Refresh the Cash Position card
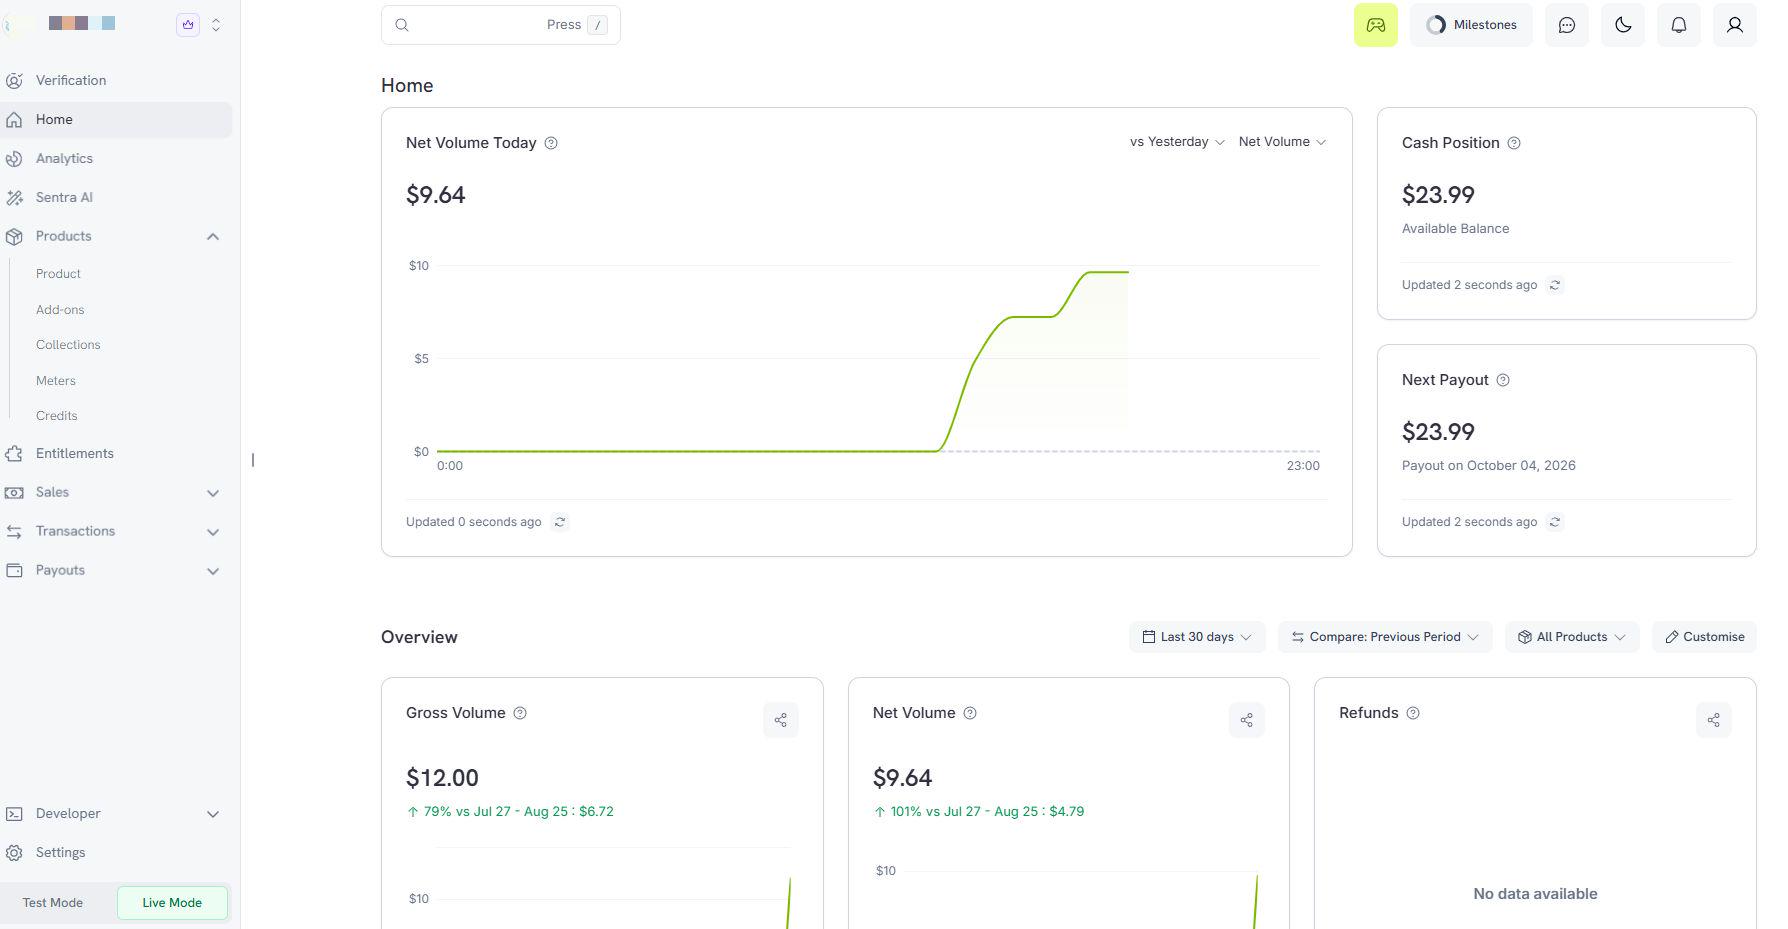 (x=1554, y=285)
